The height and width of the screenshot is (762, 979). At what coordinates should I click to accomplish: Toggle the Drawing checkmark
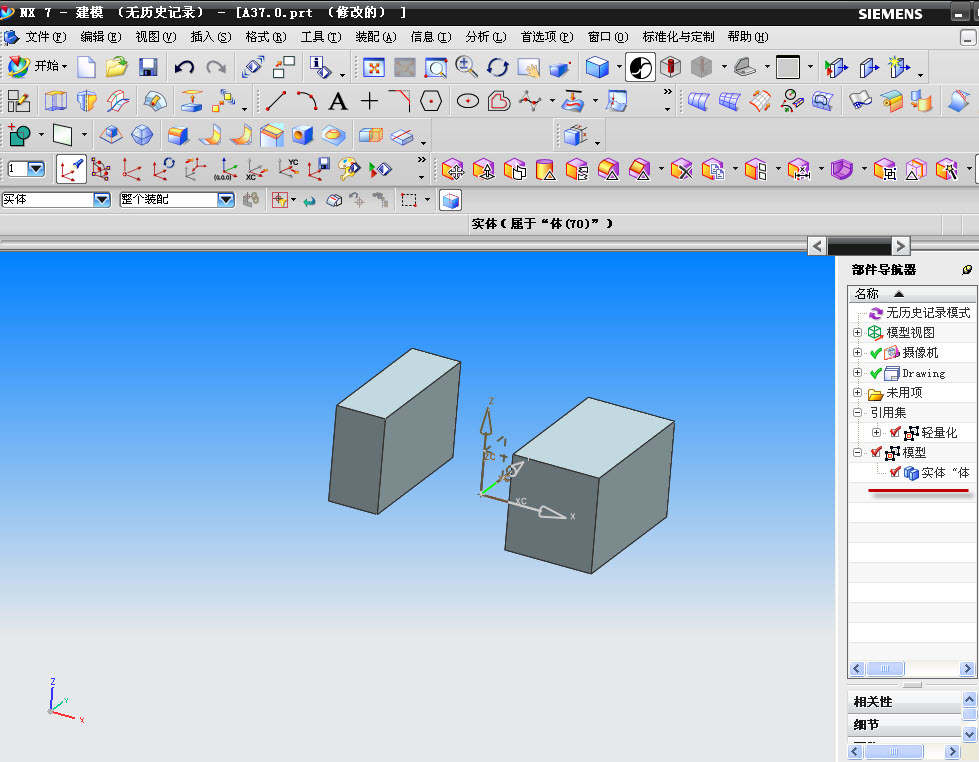tap(875, 373)
